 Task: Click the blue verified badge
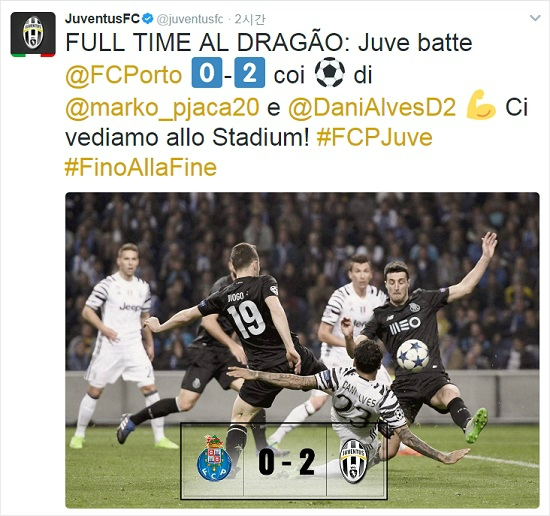(148, 18)
